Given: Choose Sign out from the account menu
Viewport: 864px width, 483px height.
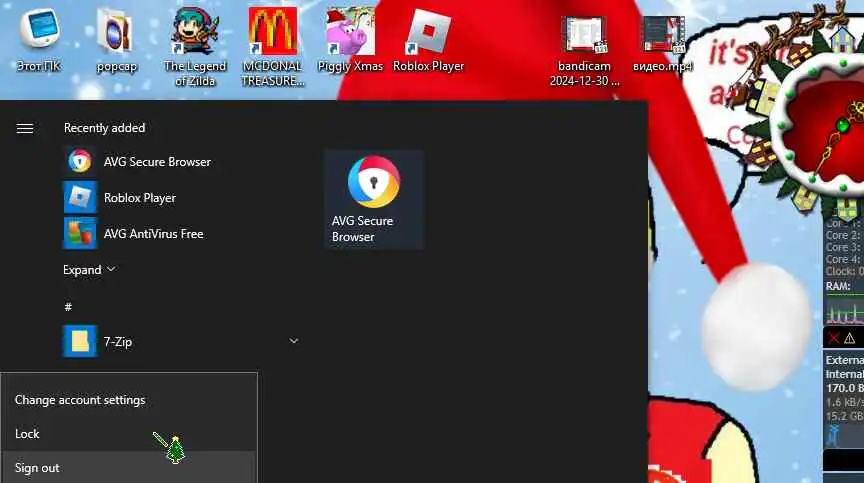Looking at the screenshot, I should click(37, 468).
